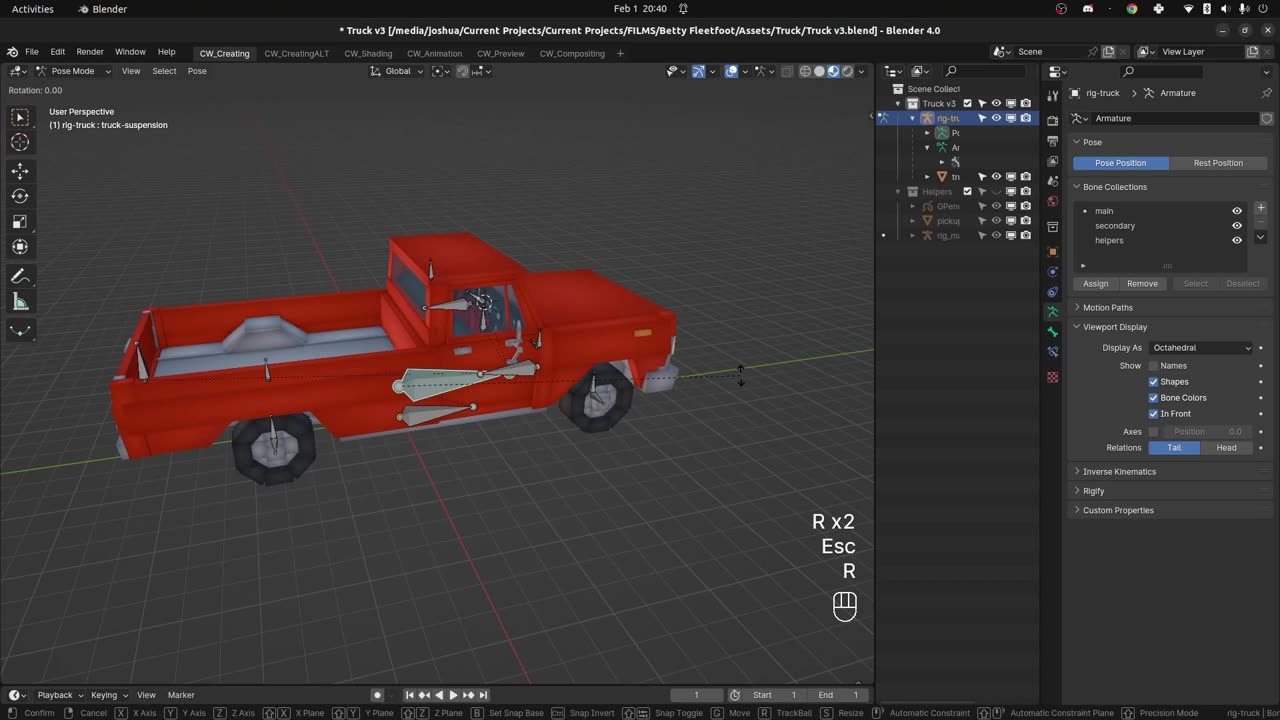Toggle auto keying record button
This screenshot has width=1280, height=720.
(377, 695)
